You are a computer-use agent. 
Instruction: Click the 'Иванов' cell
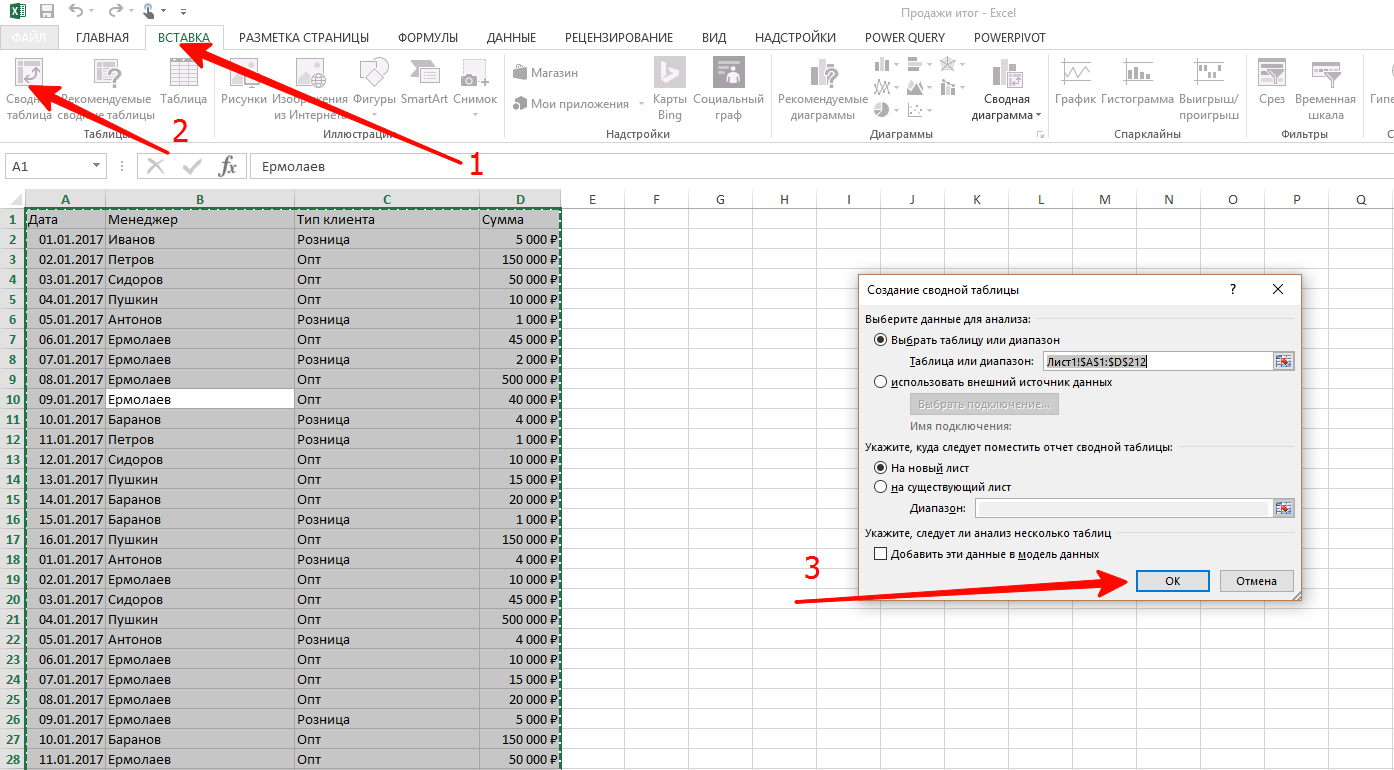pyautogui.click(x=200, y=239)
